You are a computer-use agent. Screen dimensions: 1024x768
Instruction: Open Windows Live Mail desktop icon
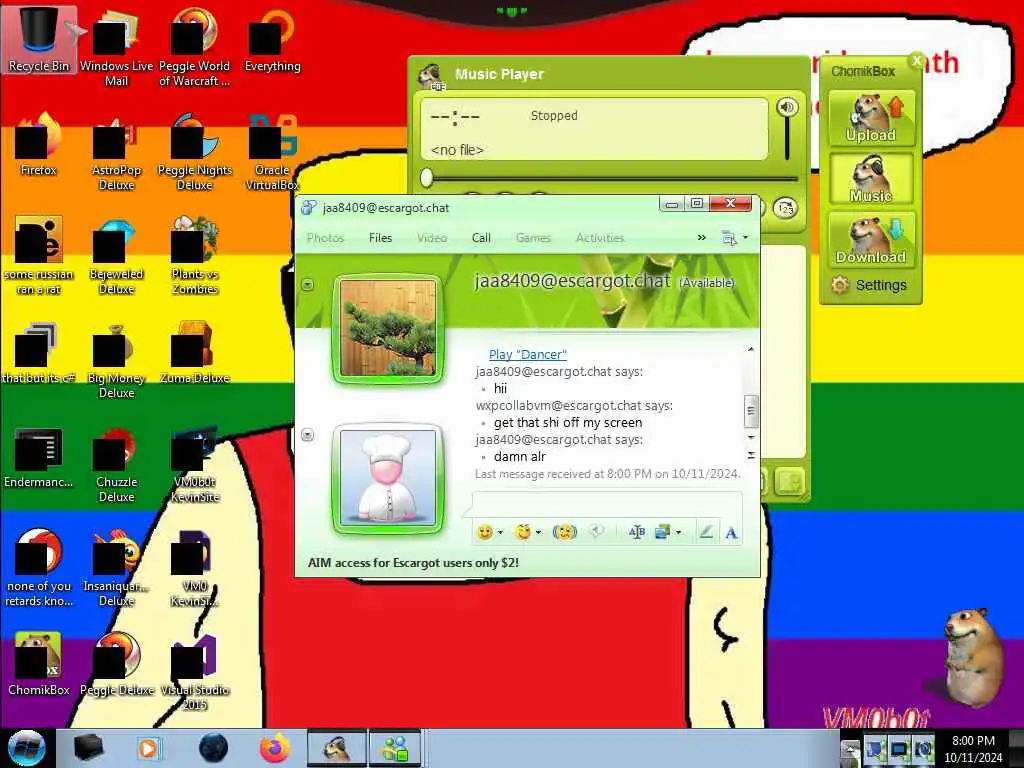click(x=116, y=47)
